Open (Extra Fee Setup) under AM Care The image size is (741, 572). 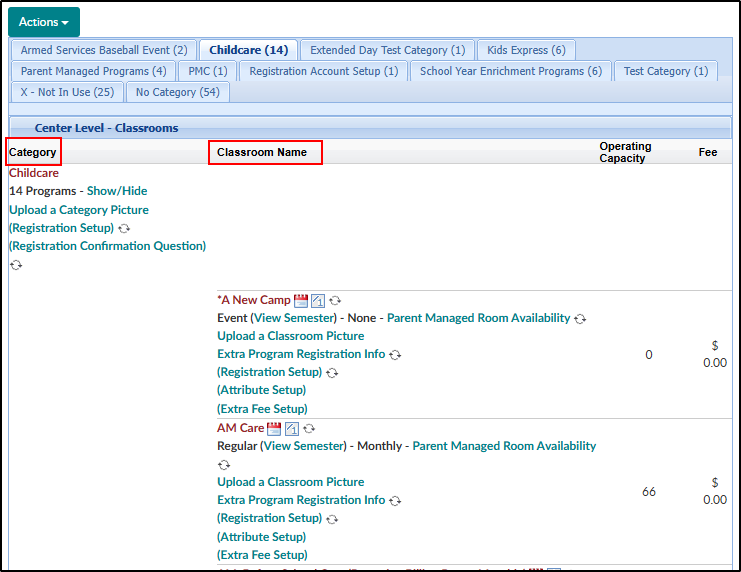click(262, 555)
